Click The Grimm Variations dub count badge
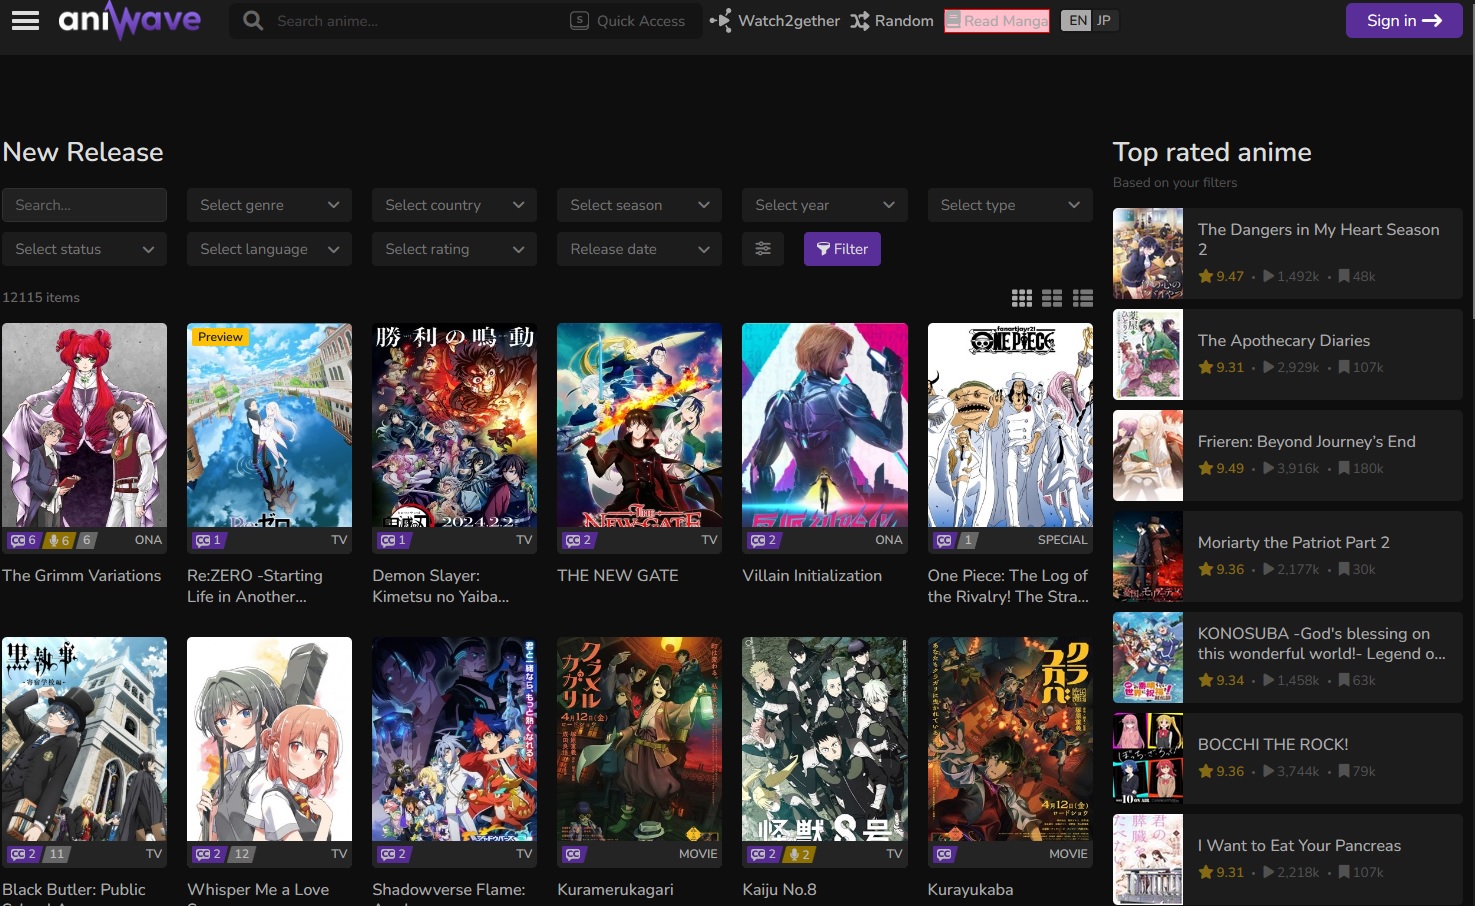This screenshot has height=906, width=1475. click(58, 540)
